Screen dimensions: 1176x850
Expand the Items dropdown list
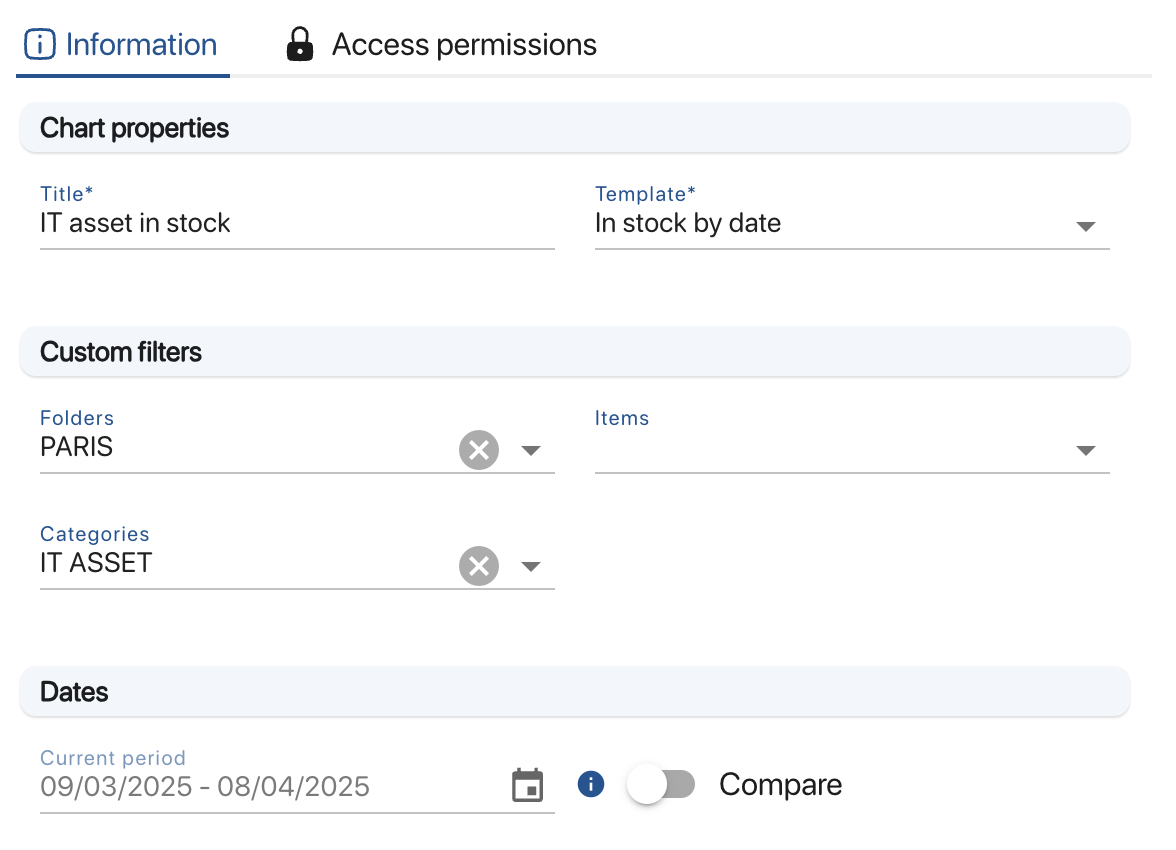click(1086, 450)
